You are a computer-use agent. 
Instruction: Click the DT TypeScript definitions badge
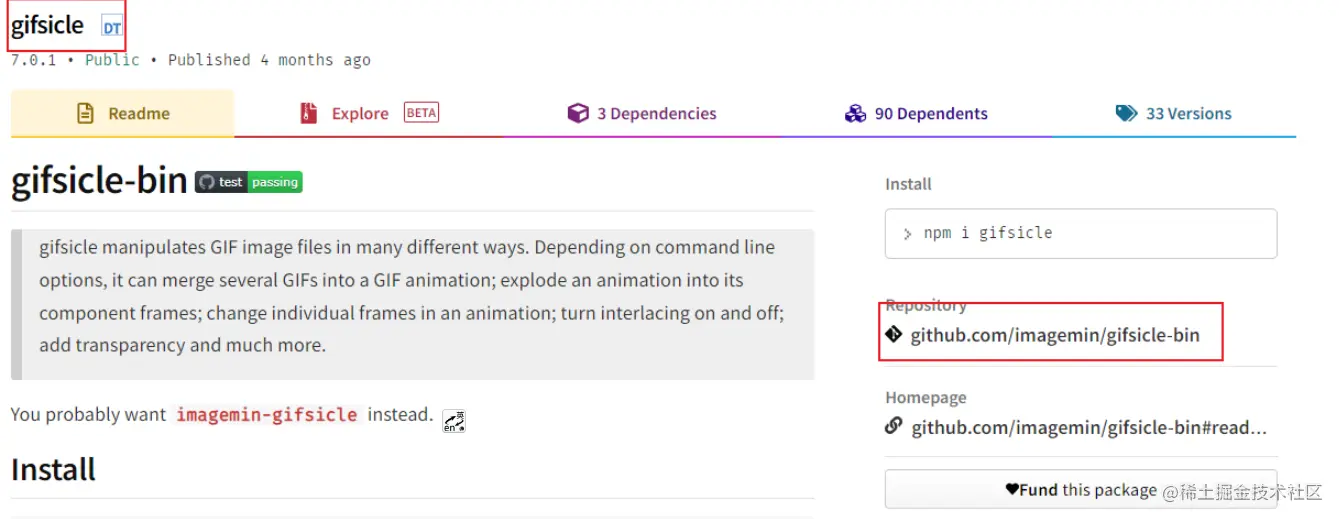point(111,28)
